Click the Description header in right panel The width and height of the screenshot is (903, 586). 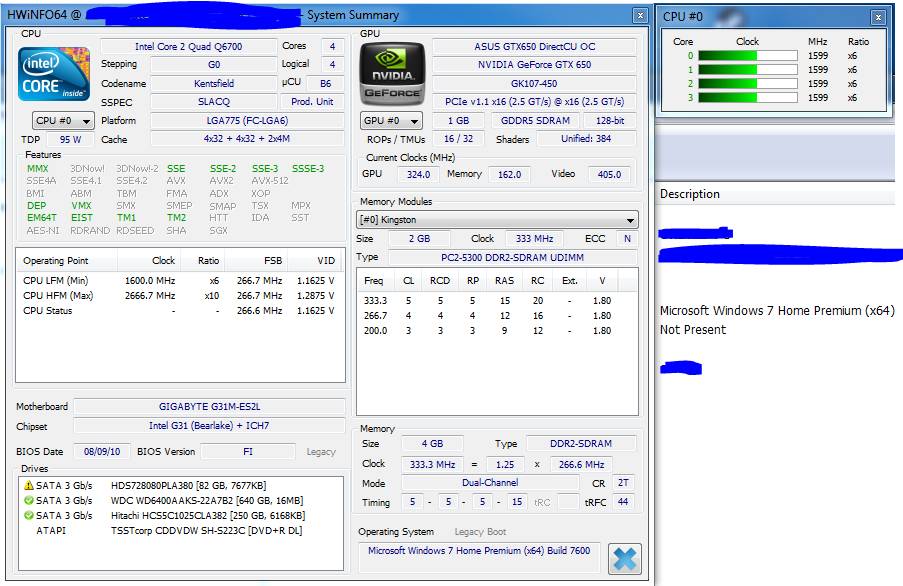coord(690,194)
